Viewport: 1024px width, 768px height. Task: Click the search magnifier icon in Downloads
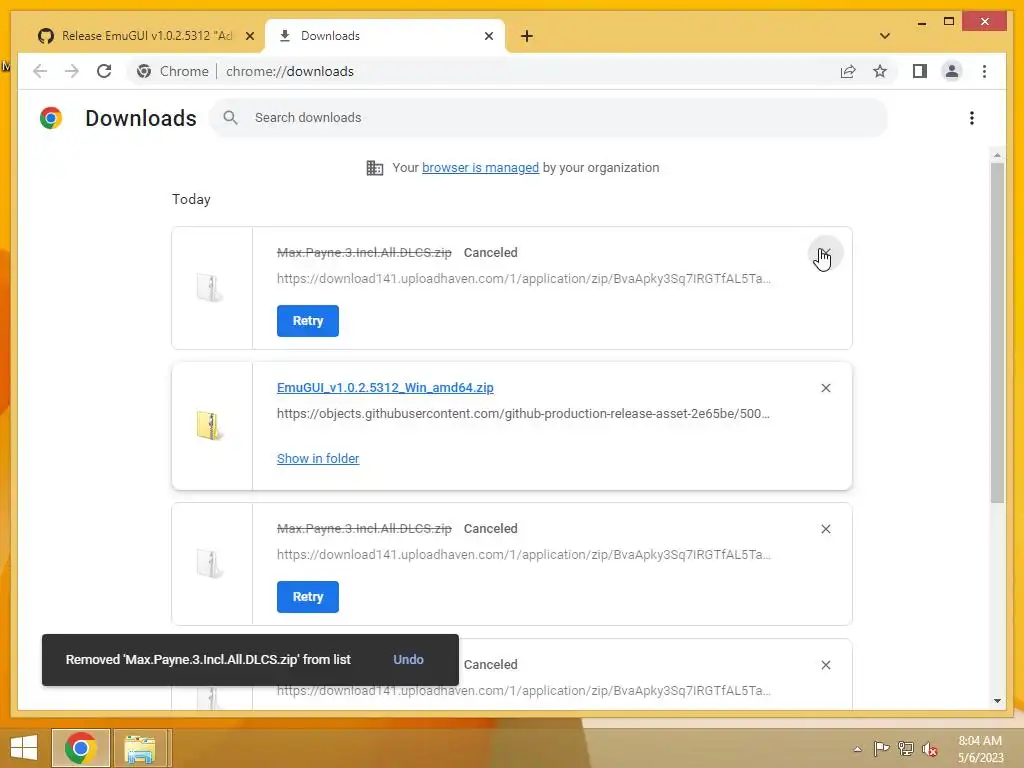coord(230,118)
